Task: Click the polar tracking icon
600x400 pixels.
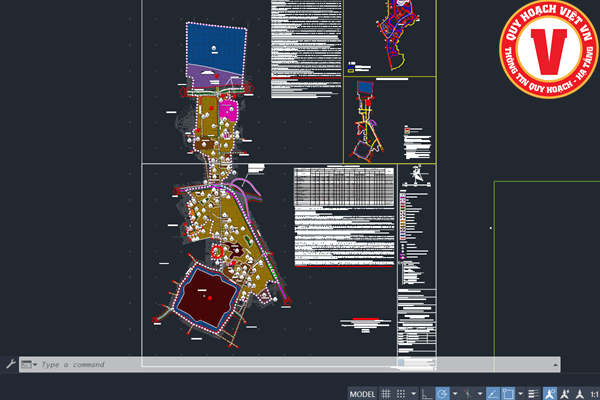Action: [442, 394]
